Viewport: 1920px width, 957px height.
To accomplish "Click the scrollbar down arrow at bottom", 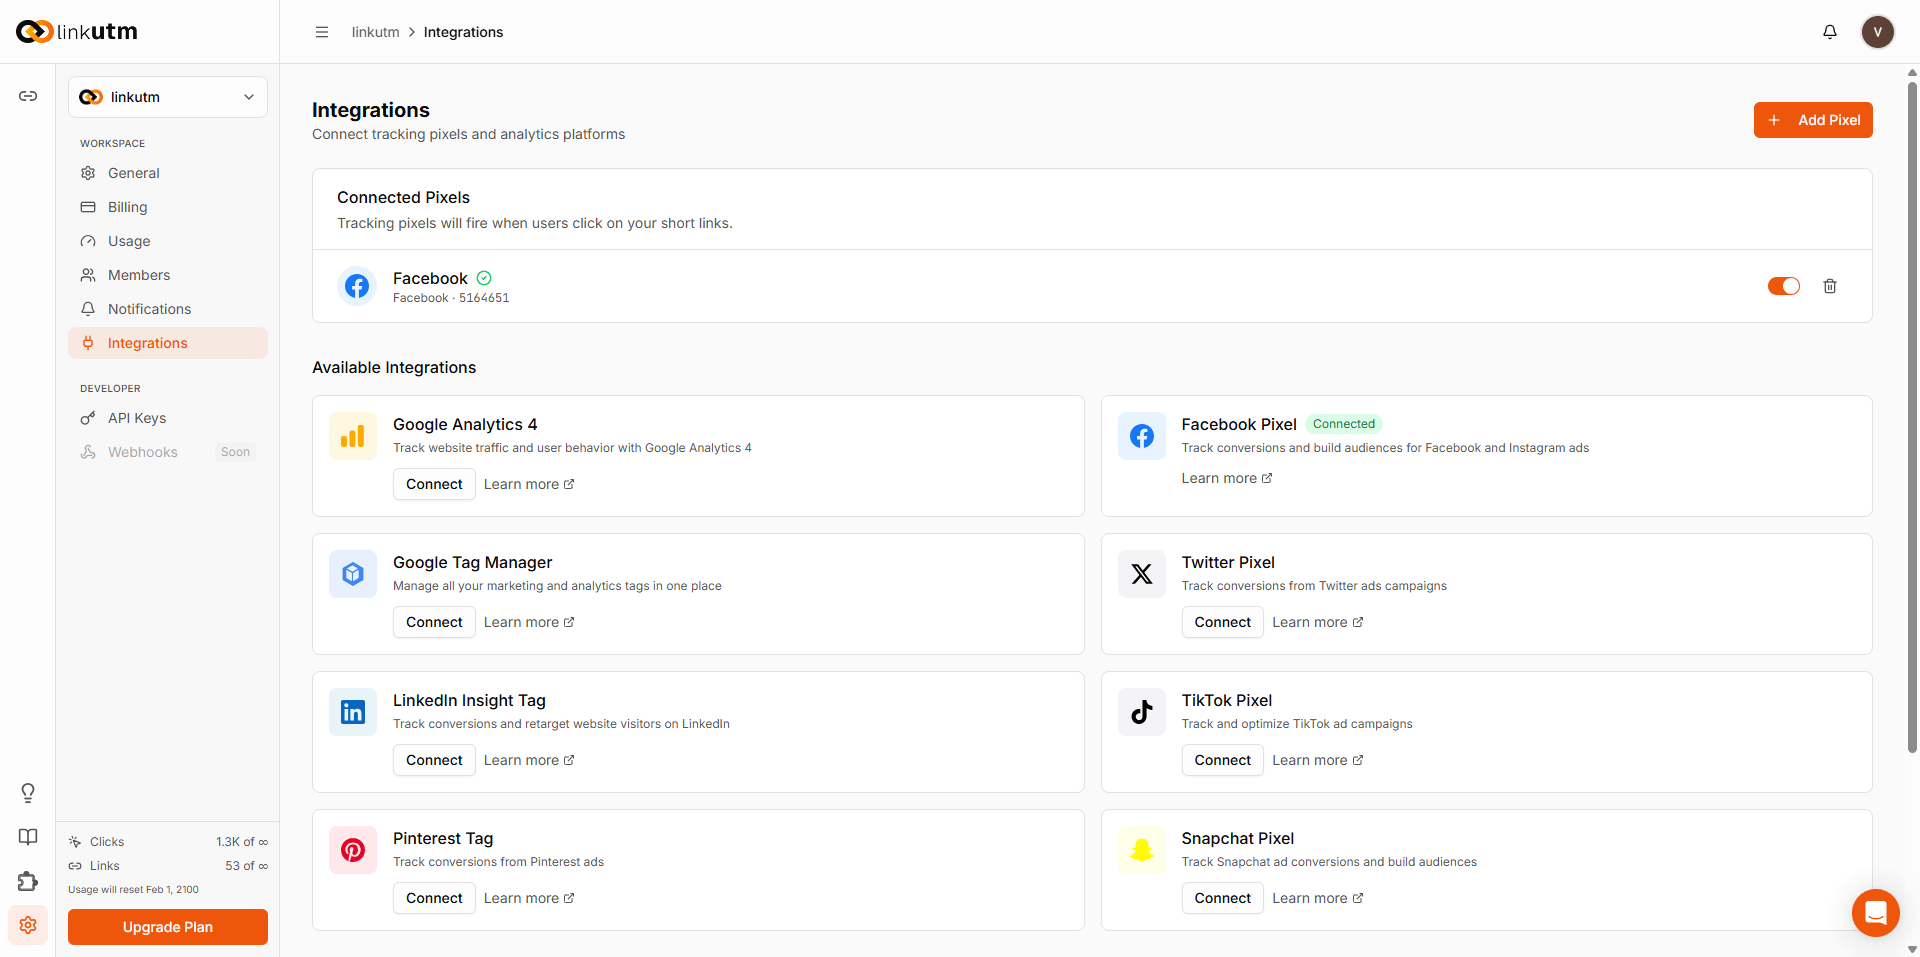I will tap(1912, 950).
